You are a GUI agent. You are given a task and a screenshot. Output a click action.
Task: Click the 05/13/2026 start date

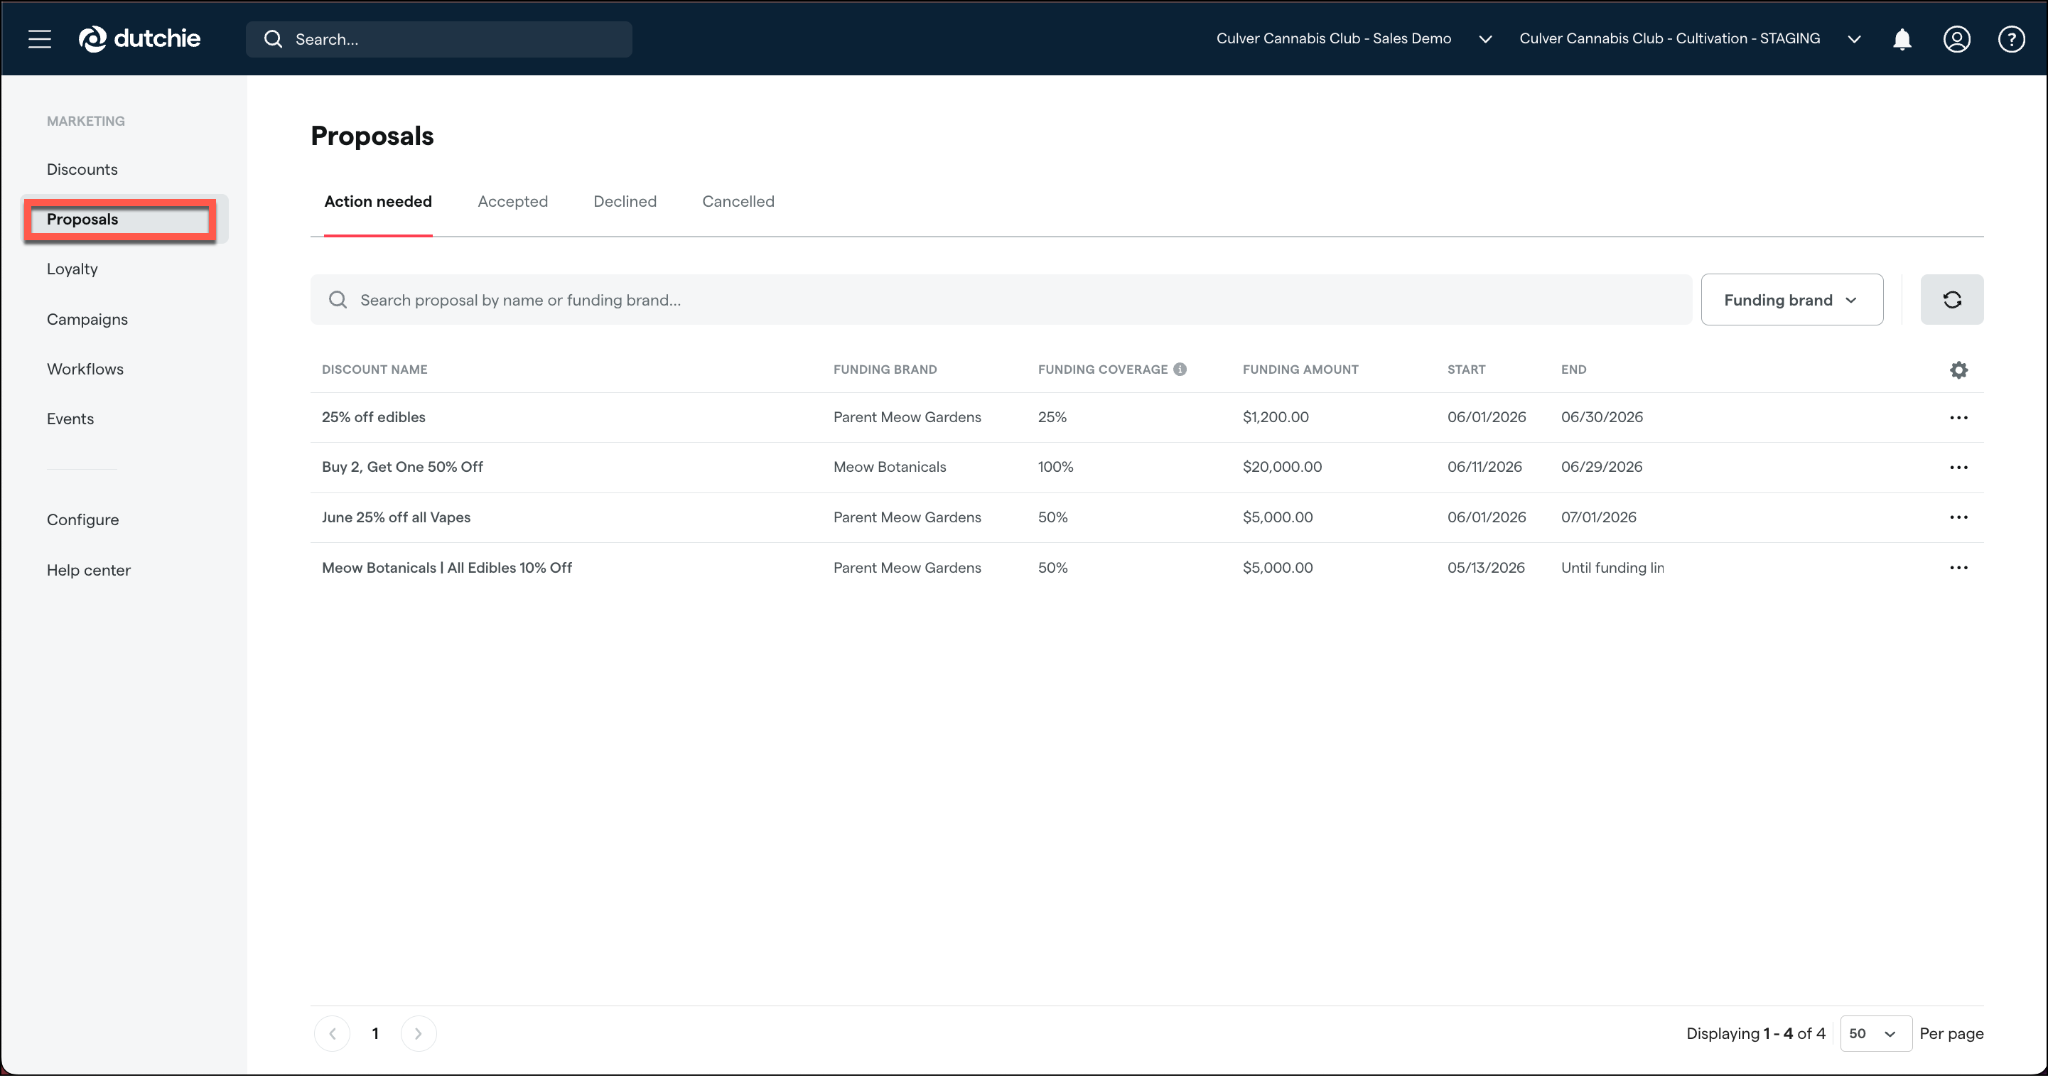1486,567
